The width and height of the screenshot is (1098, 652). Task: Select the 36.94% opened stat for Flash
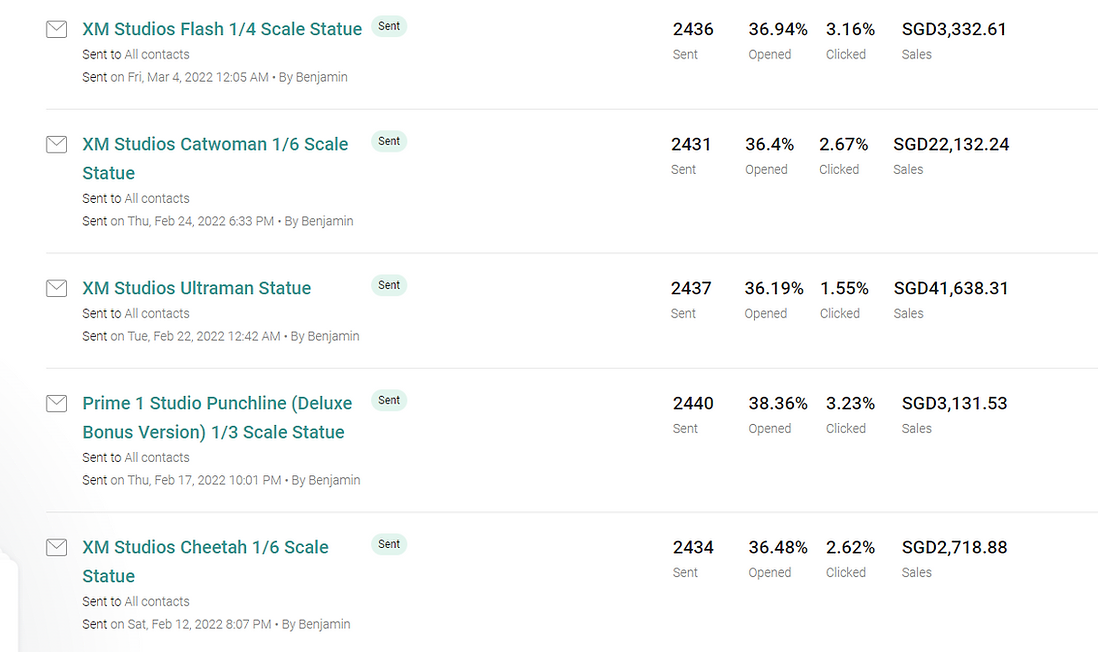pyautogui.click(x=778, y=29)
